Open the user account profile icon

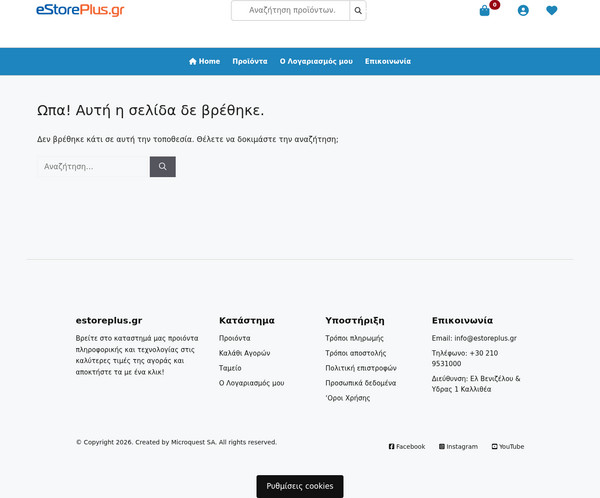523,10
